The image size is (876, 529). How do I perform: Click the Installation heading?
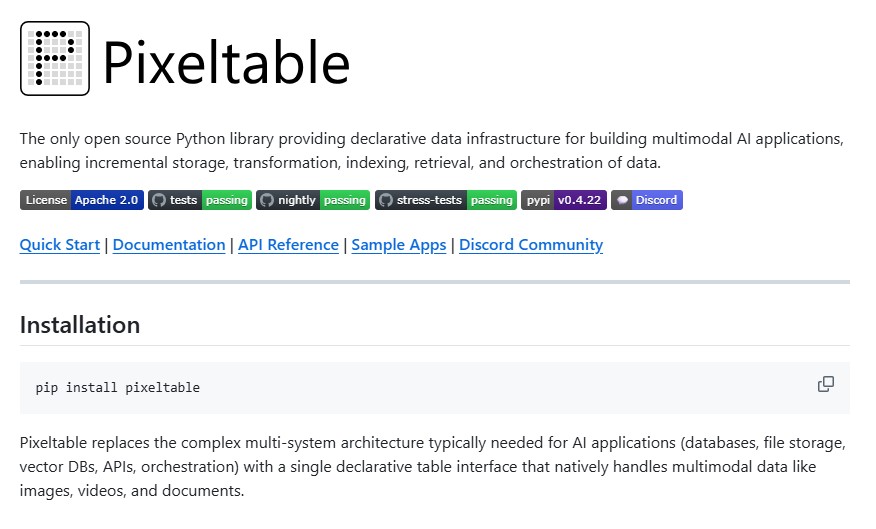tap(80, 325)
